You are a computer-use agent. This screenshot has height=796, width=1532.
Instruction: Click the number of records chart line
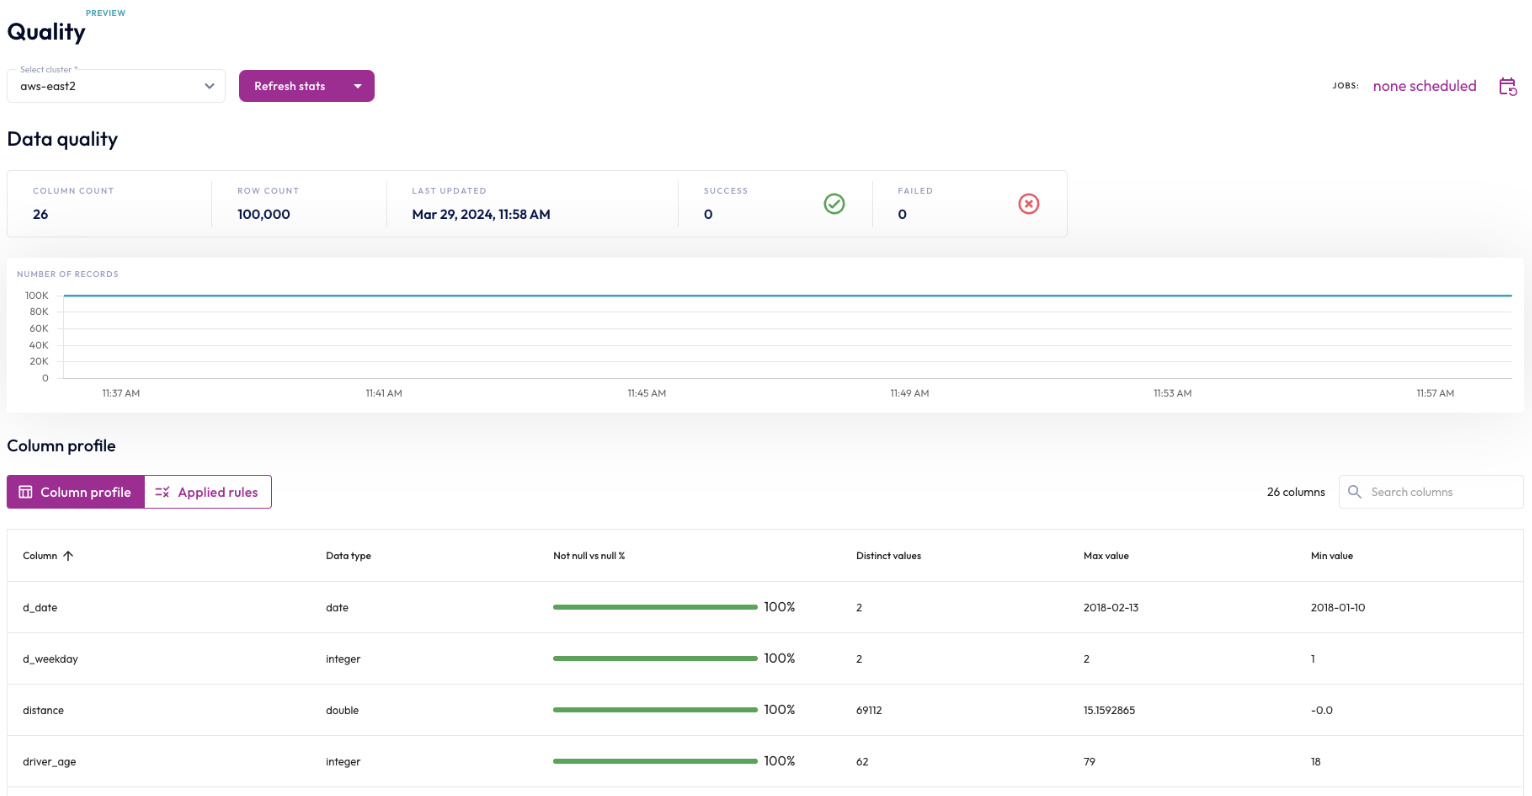pyautogui.click(x=780, y=295)
